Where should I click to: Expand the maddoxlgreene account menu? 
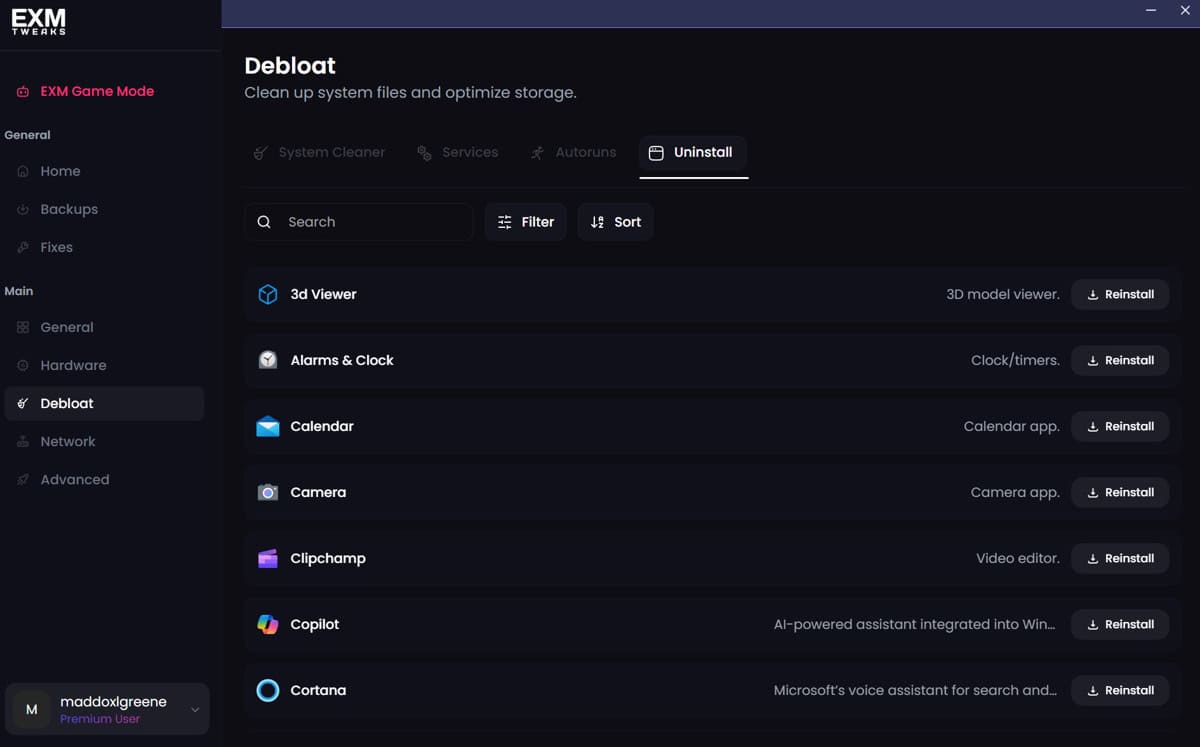[x=194, y=710]
